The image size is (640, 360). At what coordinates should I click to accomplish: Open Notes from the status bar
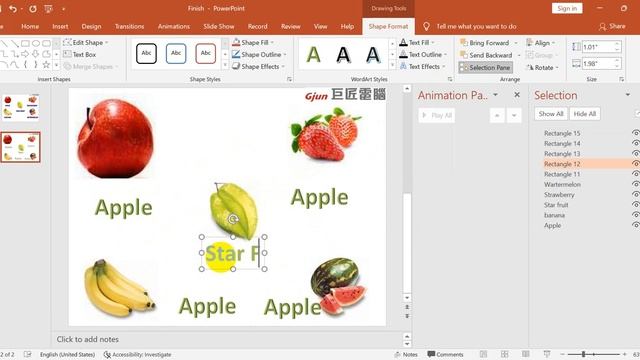[406, 355]
